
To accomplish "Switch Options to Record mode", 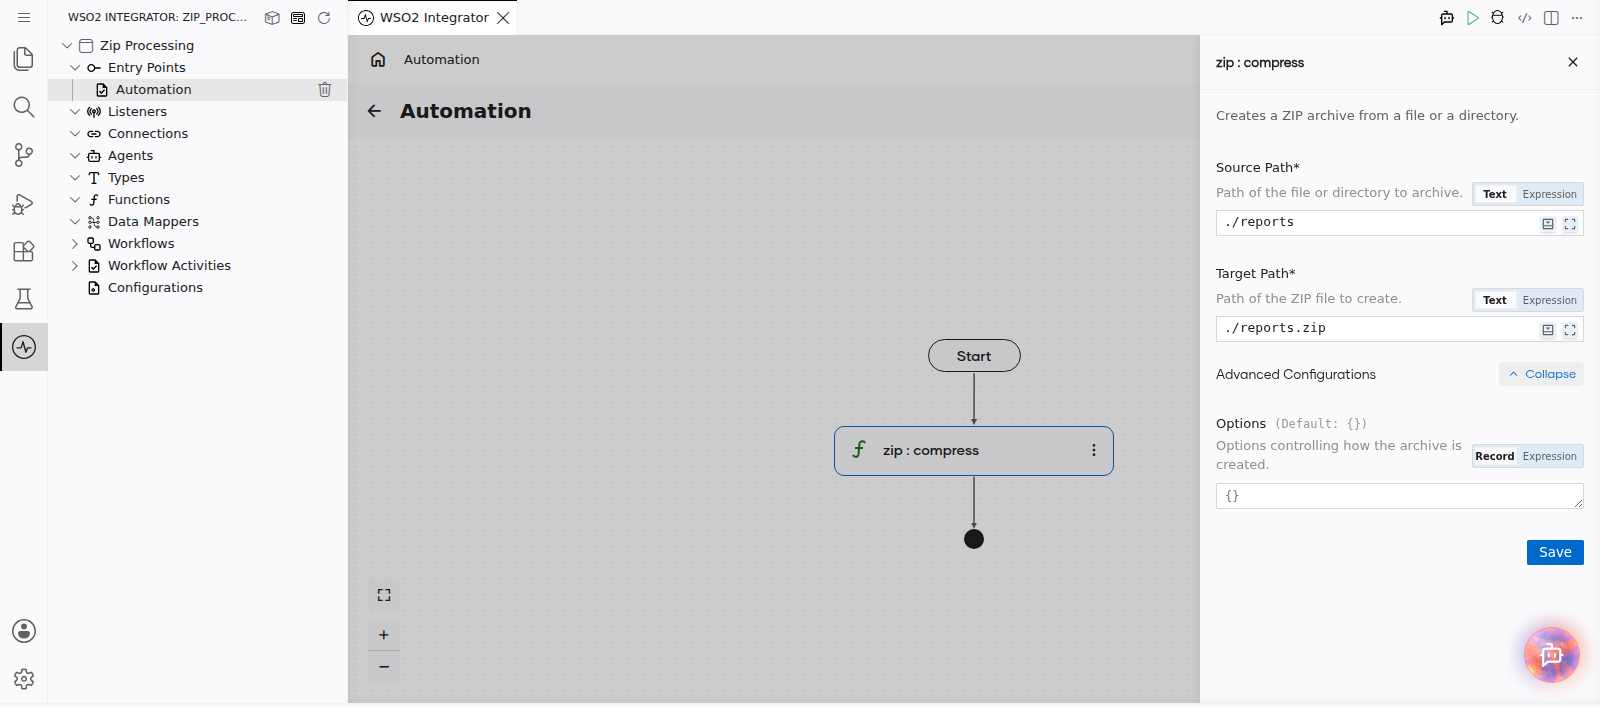I will pyautogui.click(x=1495, y=456).
